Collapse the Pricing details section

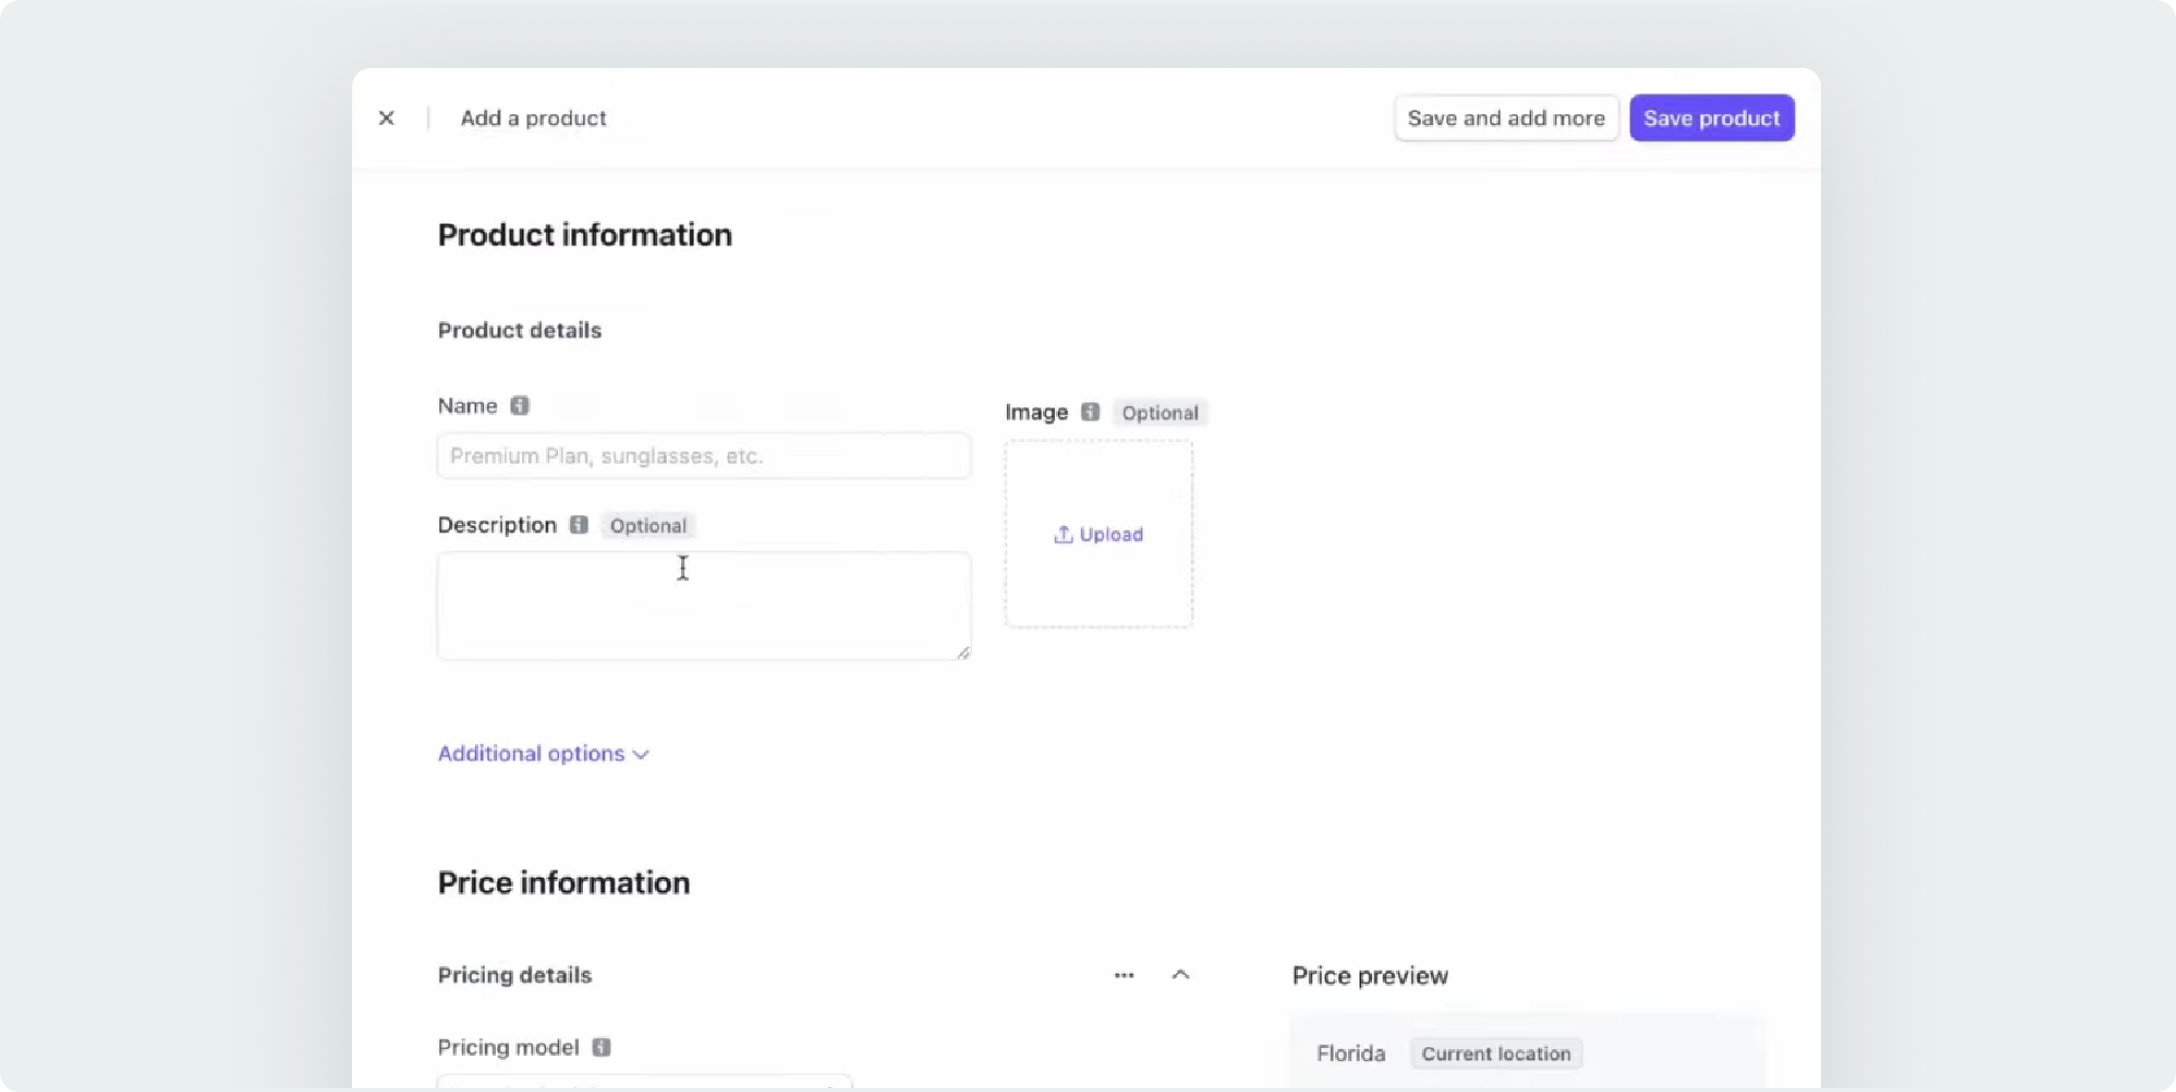coord(1180,975)
